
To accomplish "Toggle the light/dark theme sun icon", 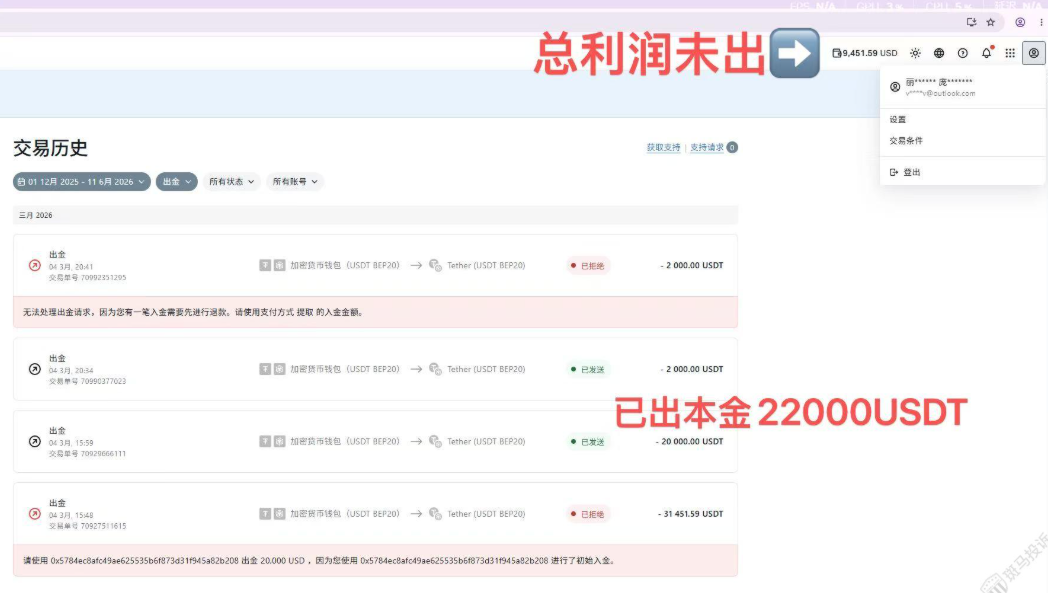I will click(x=915, y=53).
